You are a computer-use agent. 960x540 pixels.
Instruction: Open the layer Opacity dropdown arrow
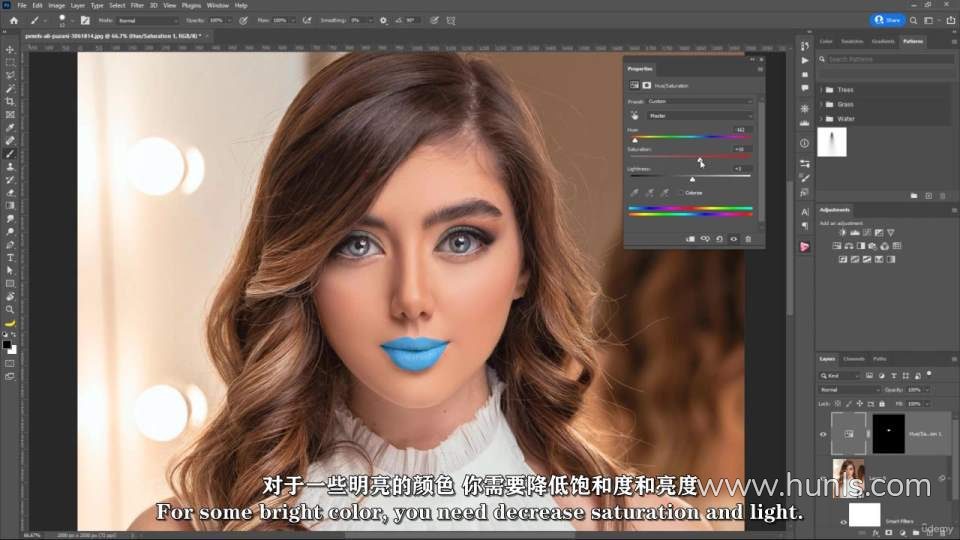[x=926, y=389]
